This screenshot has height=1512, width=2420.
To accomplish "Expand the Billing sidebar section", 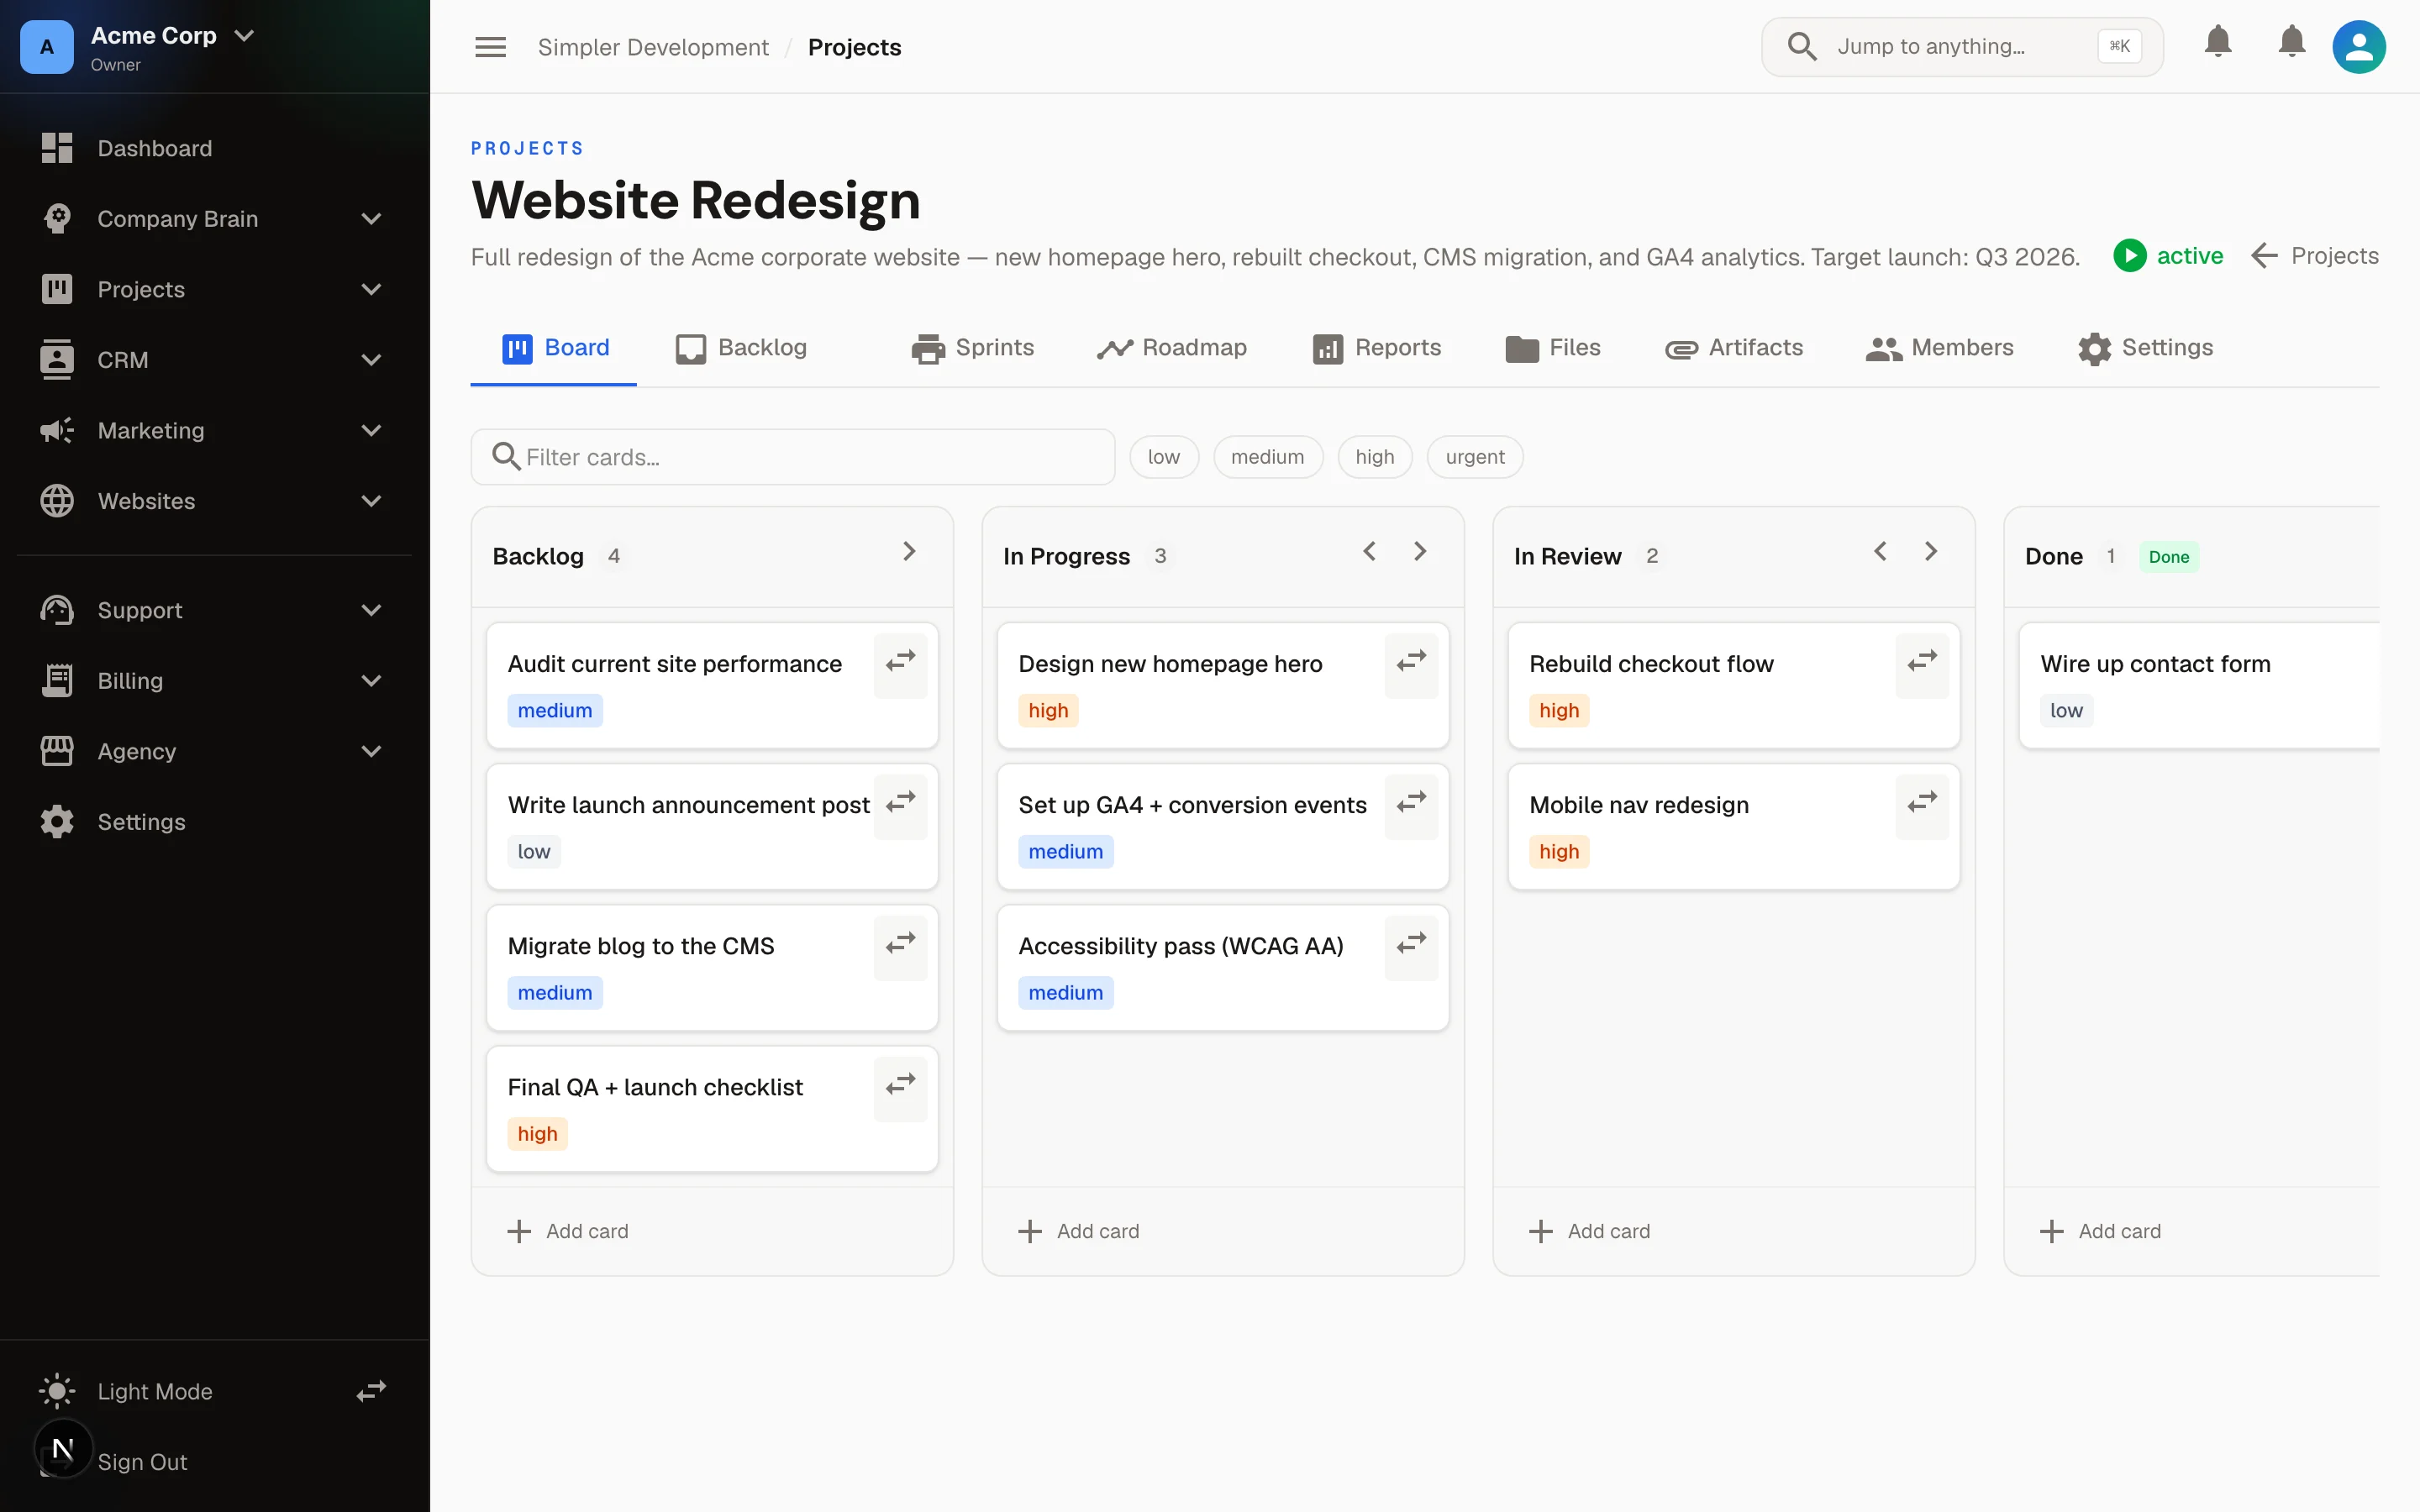I will tap(371, 681).
